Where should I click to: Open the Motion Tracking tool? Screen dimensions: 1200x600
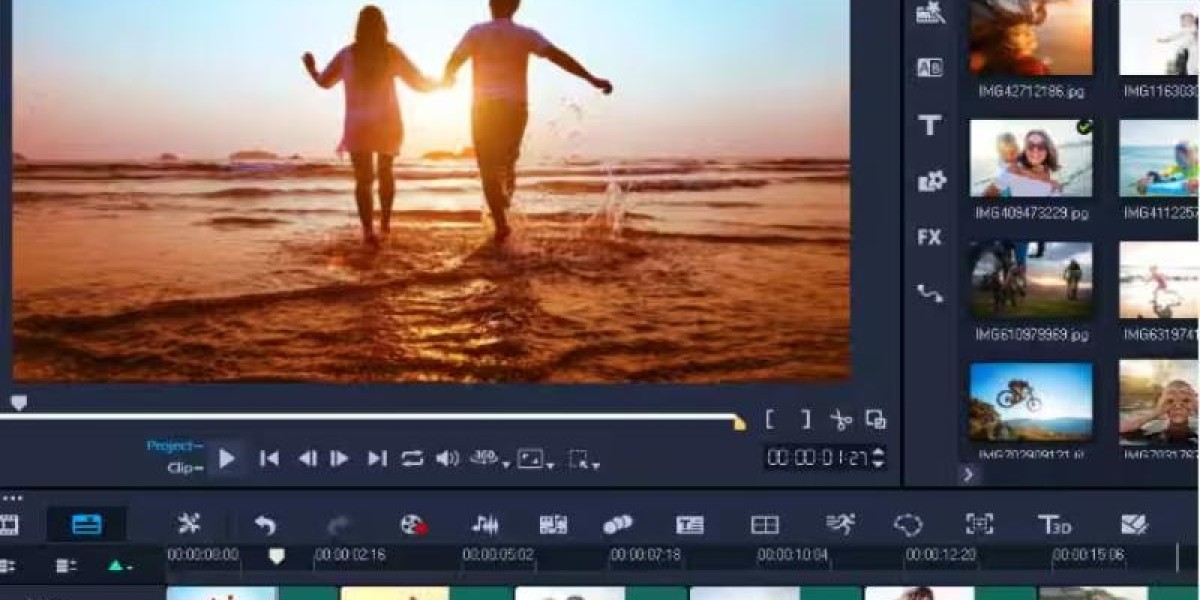(840, 524)
